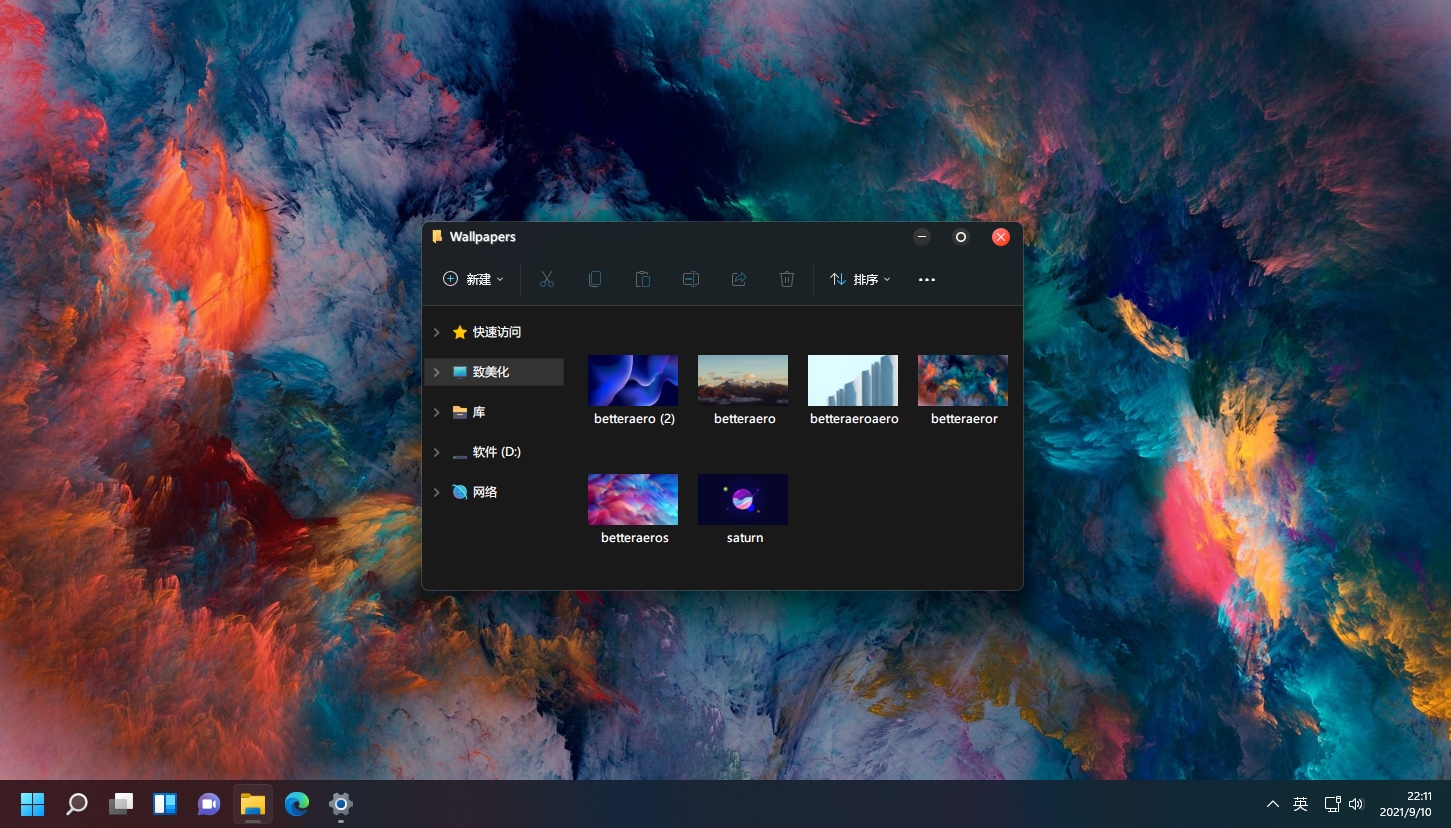Image resolution: width=1451 pixels, height=828 pixels.
Task: Click the Paste clipboard icon
Action: coord(643,279)
